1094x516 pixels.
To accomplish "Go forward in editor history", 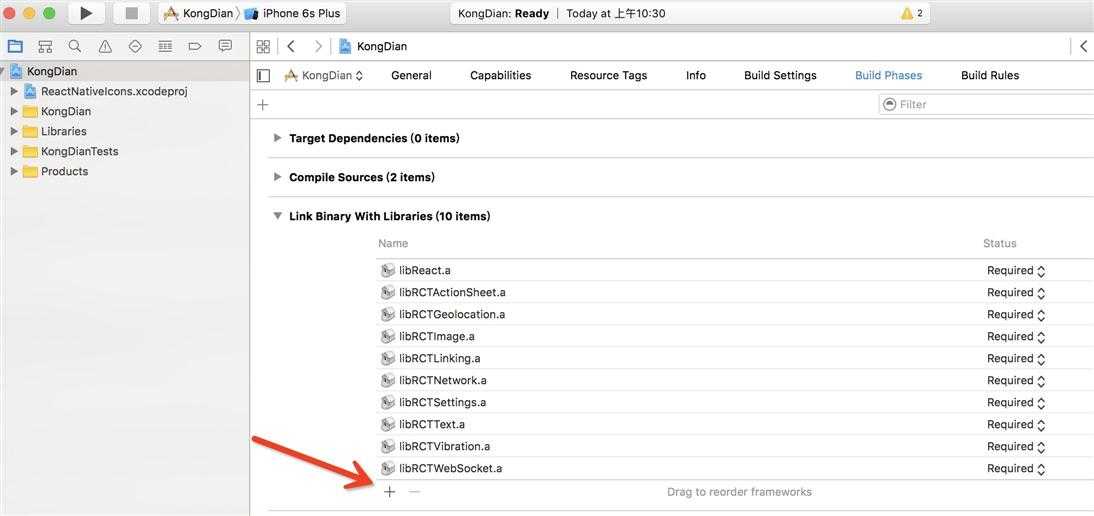I will pos(318,47).
